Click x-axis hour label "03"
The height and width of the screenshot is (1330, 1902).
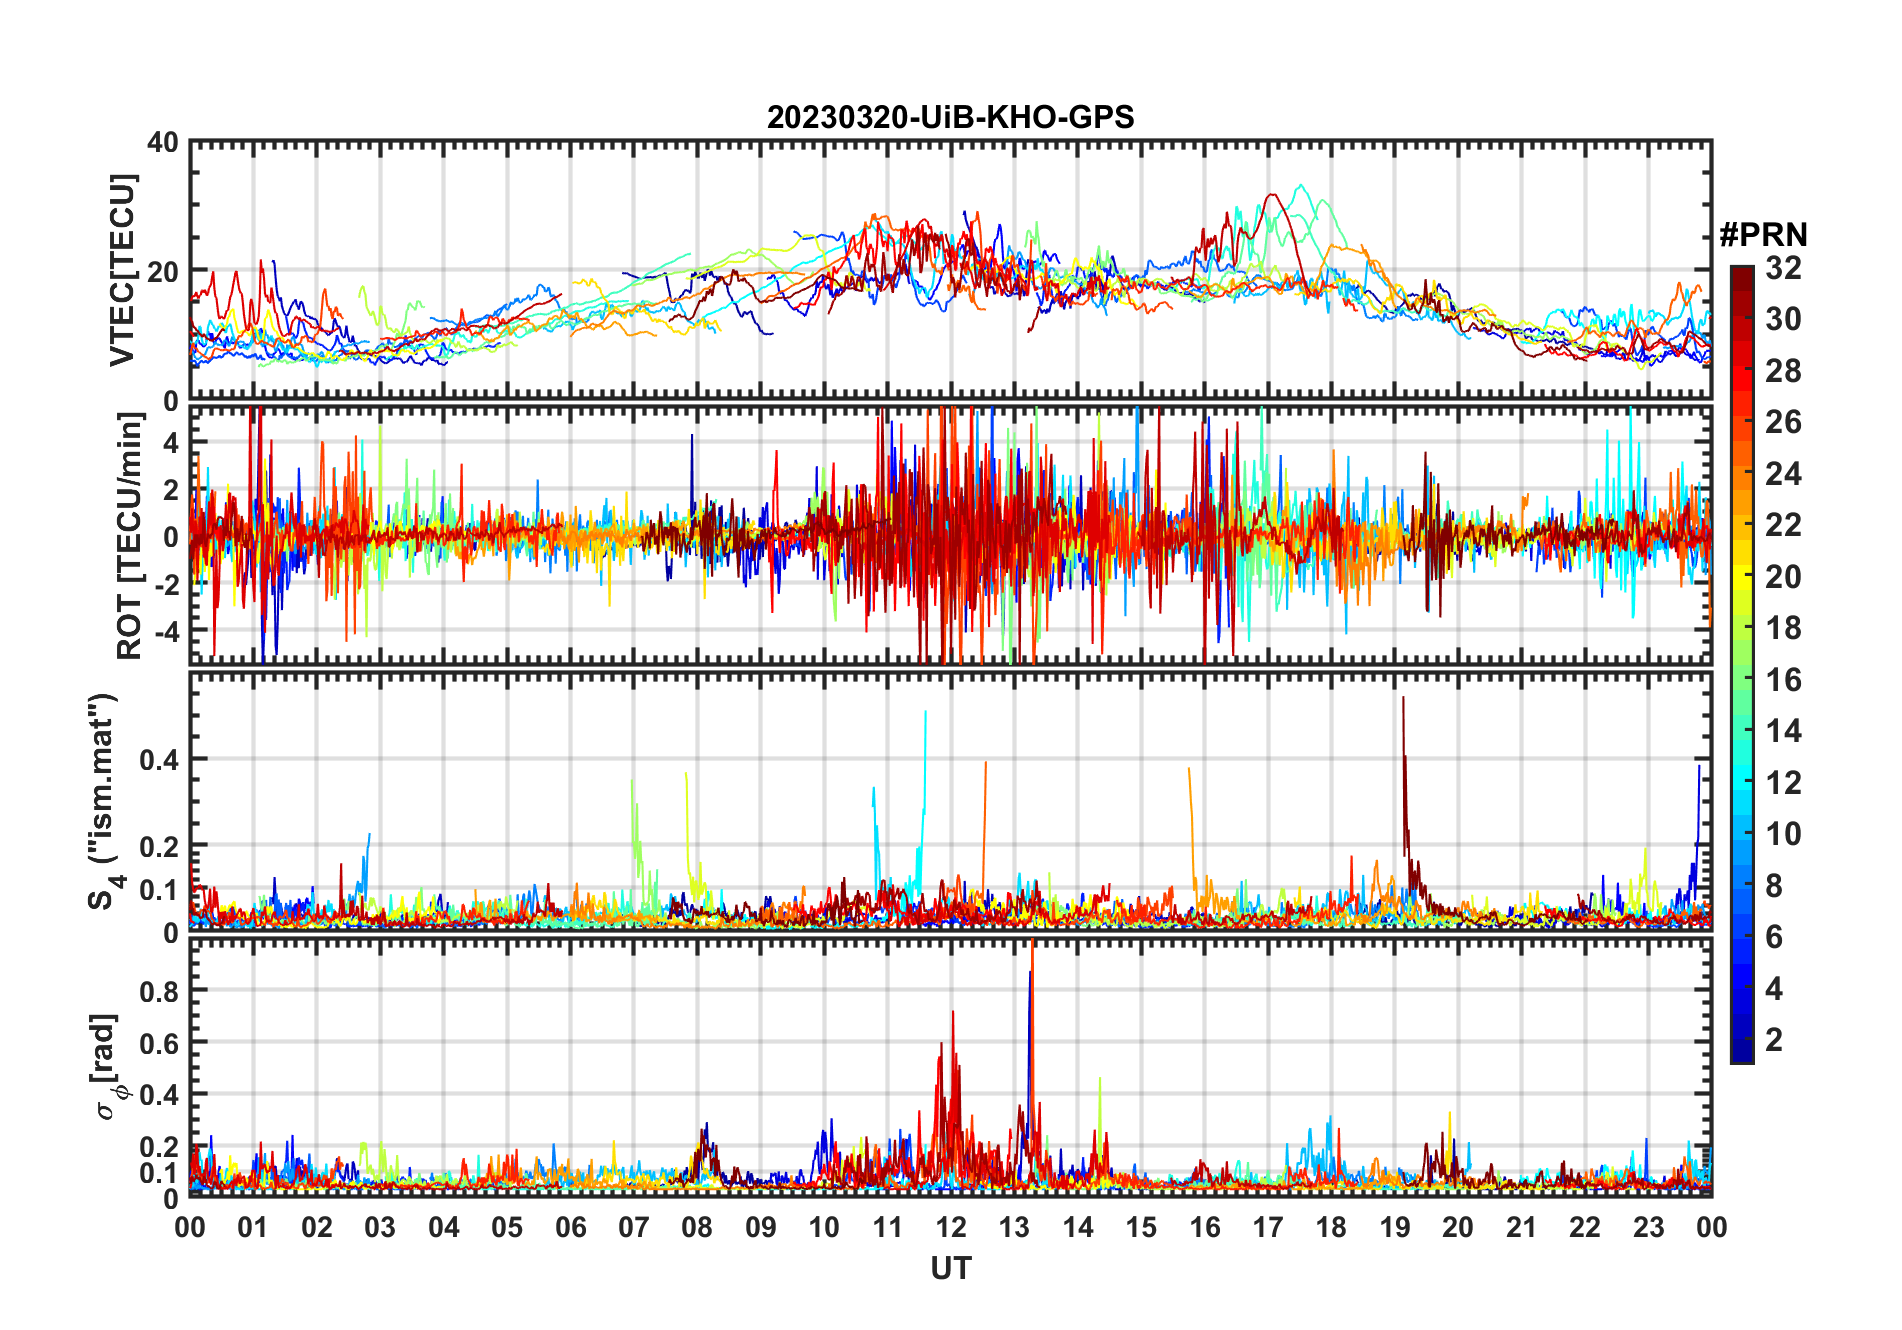[380, 1227]
